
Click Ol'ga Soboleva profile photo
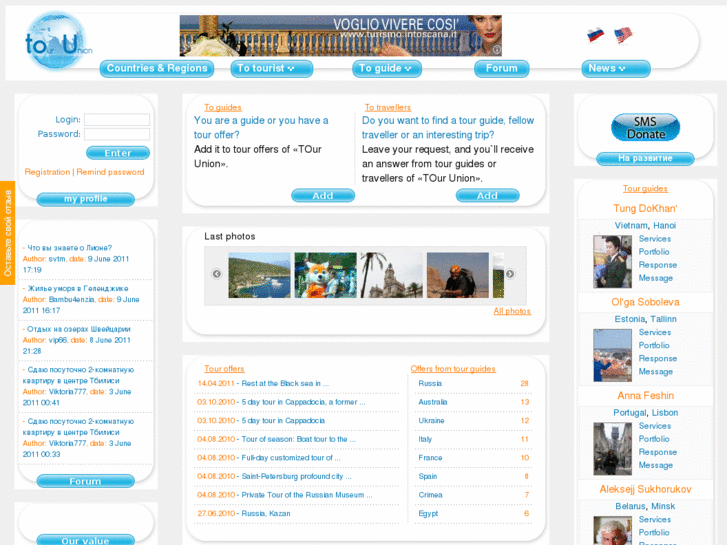pyautogui.click(x=612, y=355)
